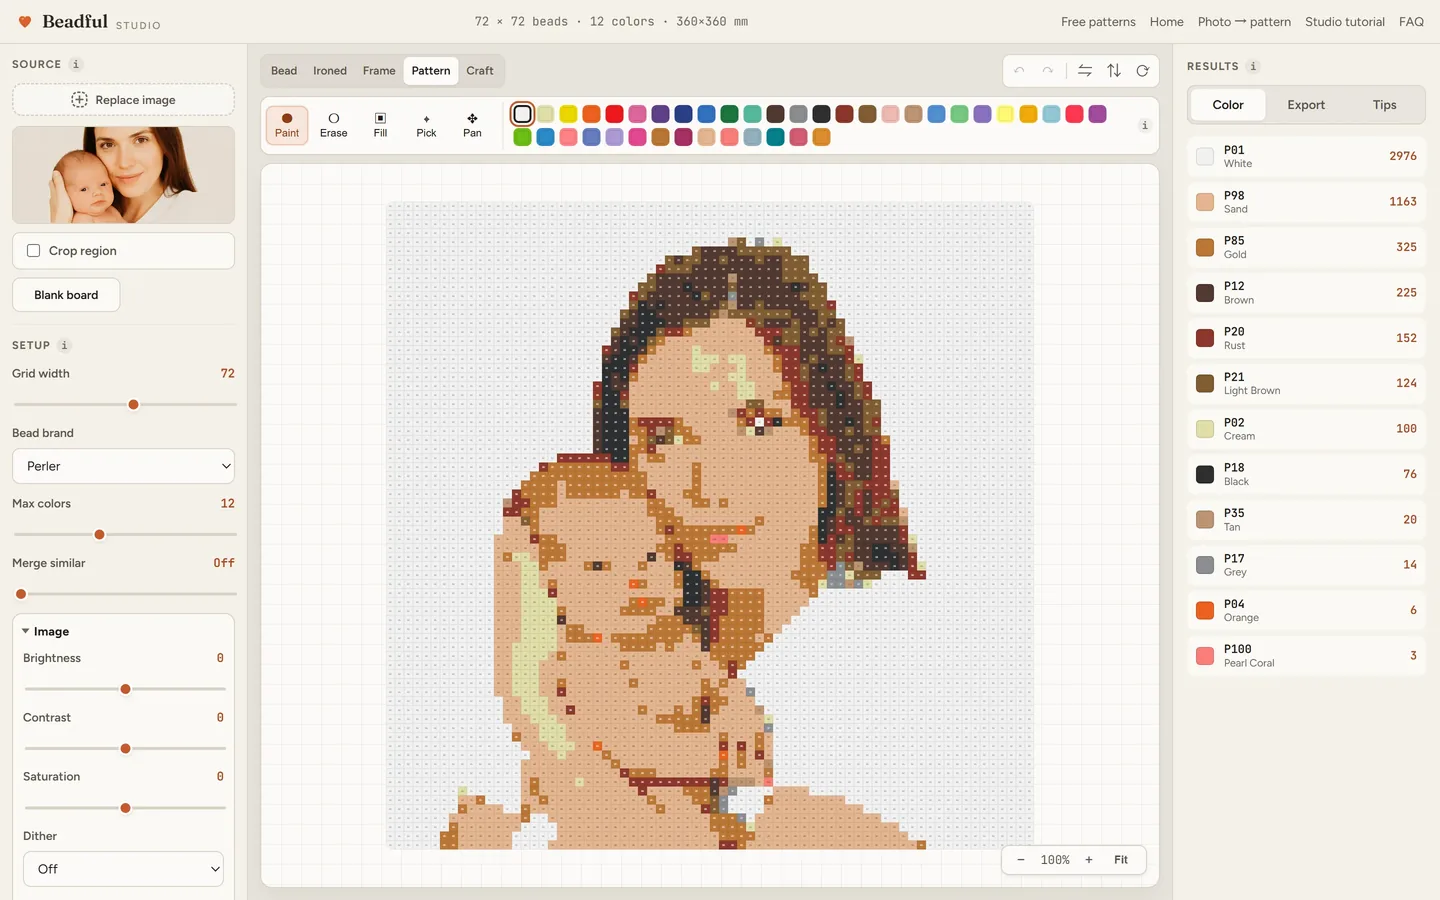Click the Merge similar slider handle
This screenshot has width=1440, height=900.
(21, 594)
